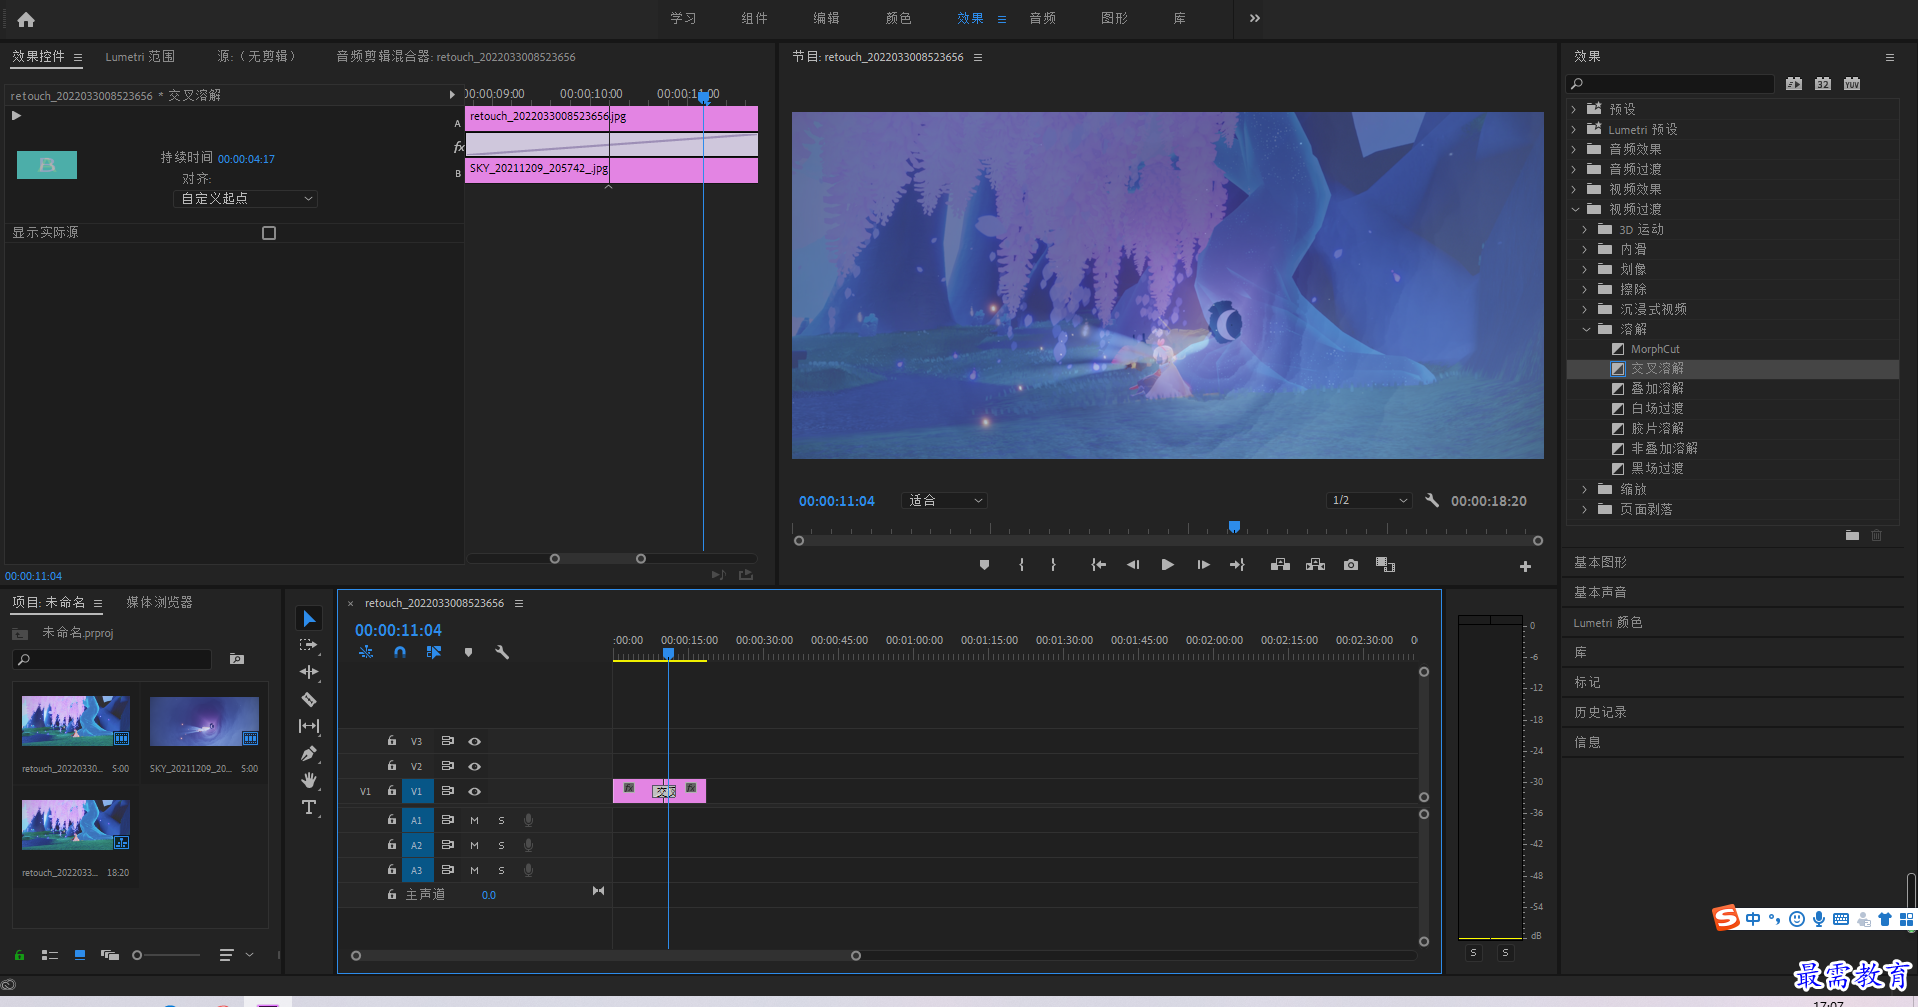The image size is (1918, 1007).
Task: Solo audio track A2
Action: (x=501, y=845)
